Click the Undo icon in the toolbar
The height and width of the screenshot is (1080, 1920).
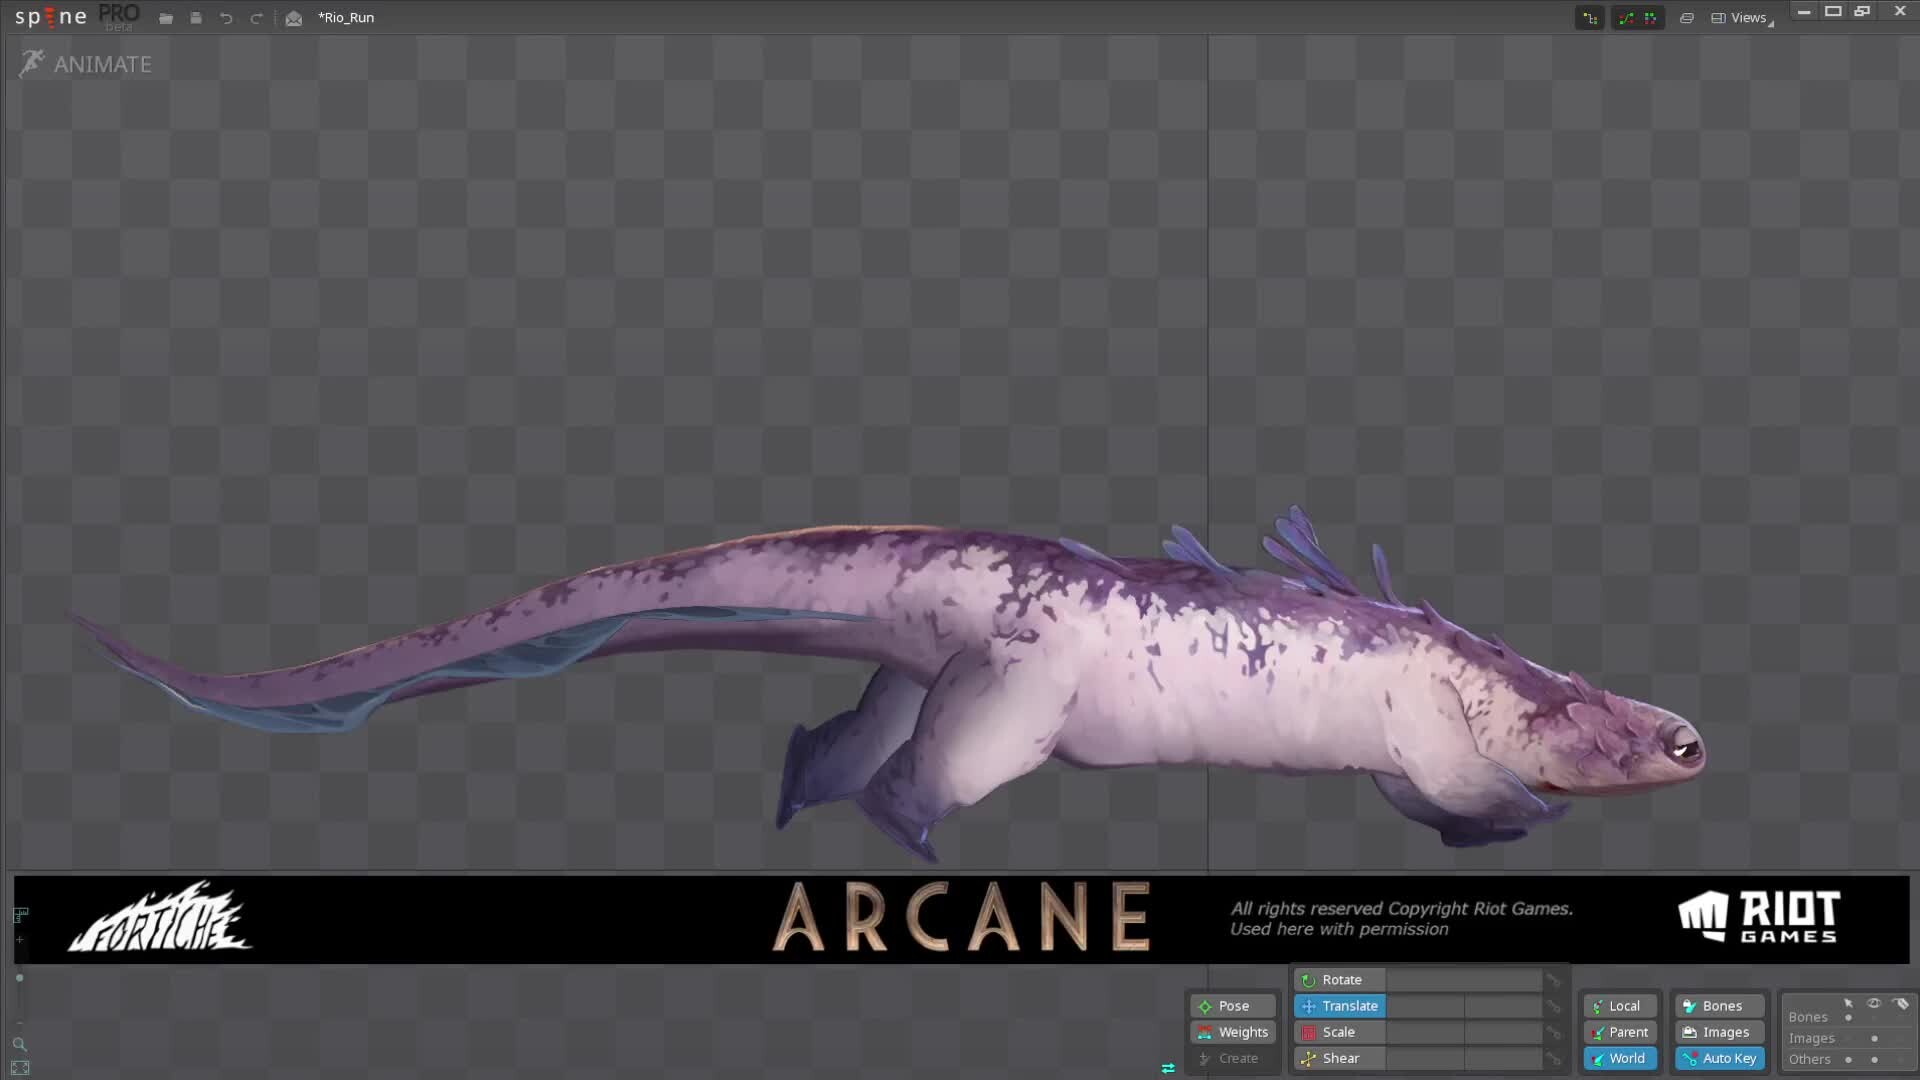point(226,17)
